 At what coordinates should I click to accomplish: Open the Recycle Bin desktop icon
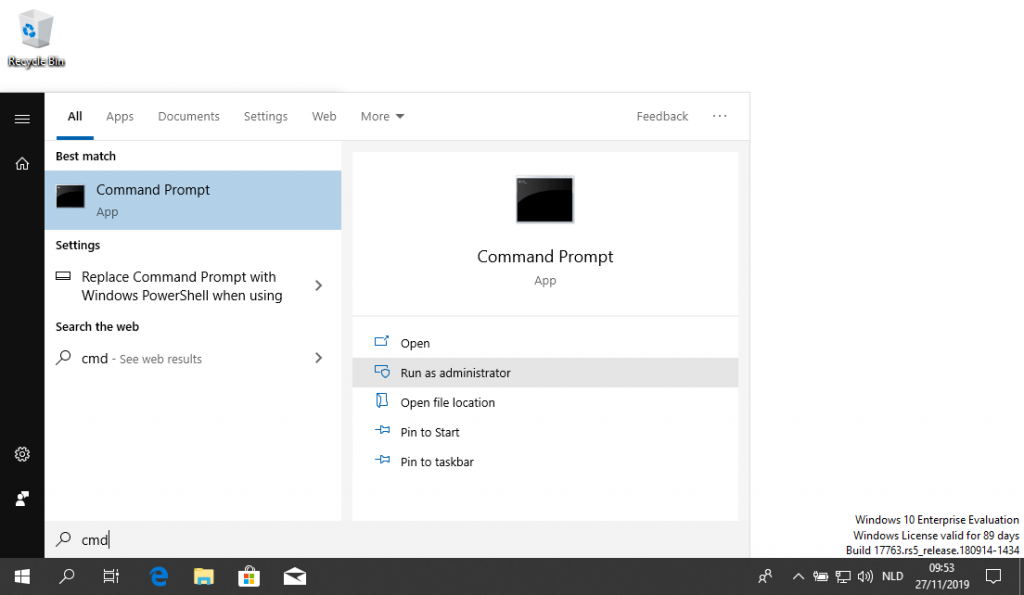pos(36,38)
